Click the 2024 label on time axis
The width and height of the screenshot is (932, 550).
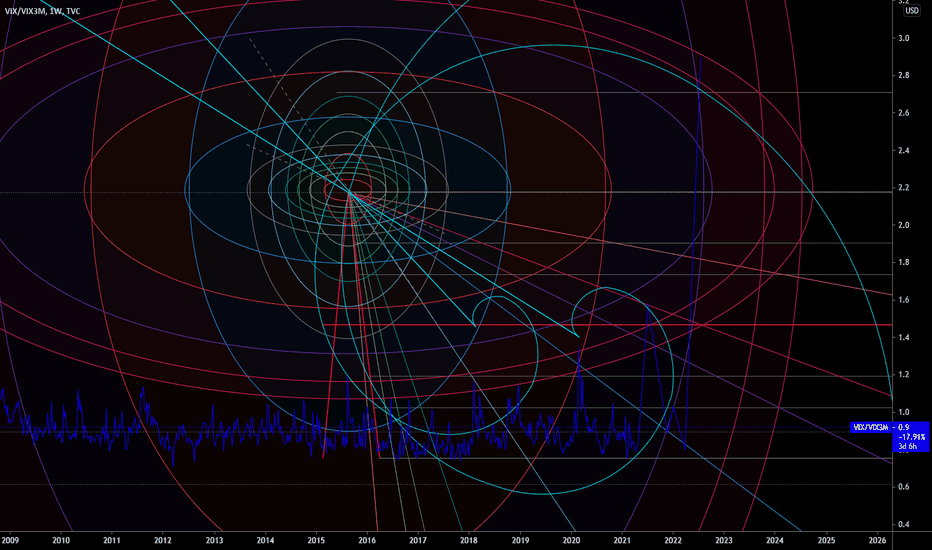point(775,540)
